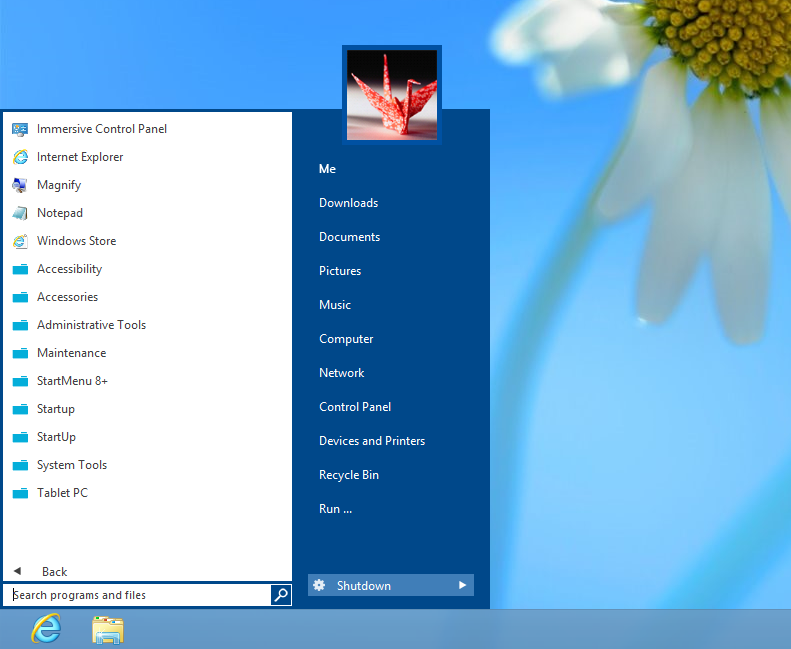Screen dimensions: 791x649
Task: Open the Music entry
Action: pyautogui.click(x=335, y=305)
